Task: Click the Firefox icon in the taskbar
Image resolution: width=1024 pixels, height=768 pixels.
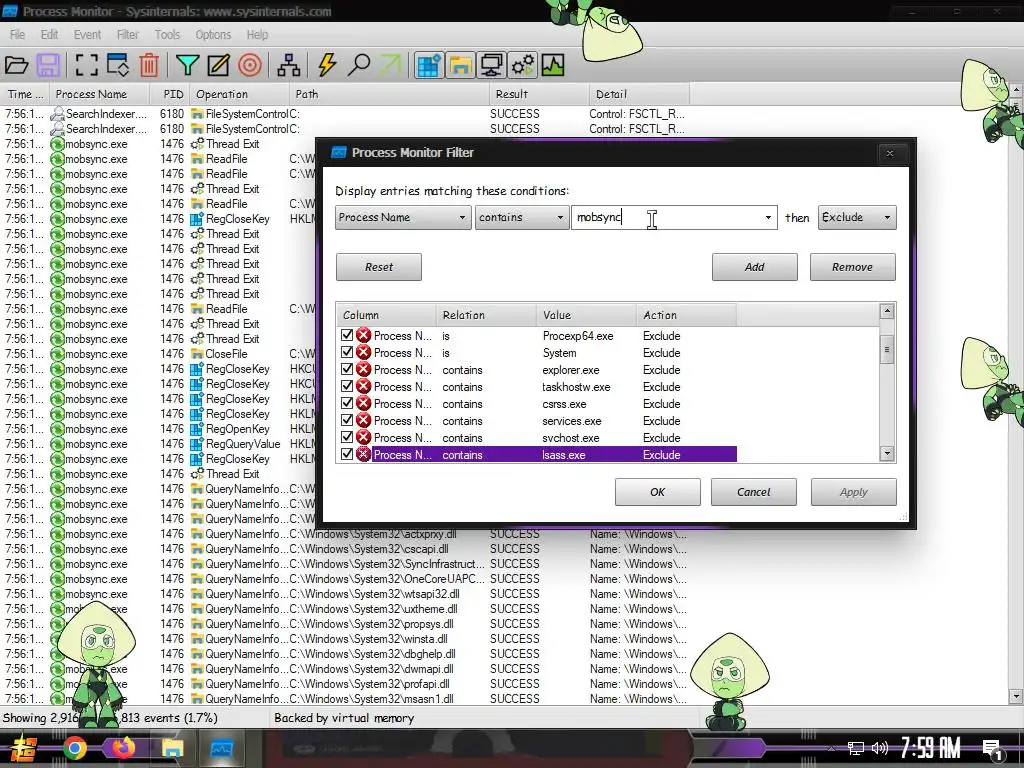Action: tap(123, 748)
